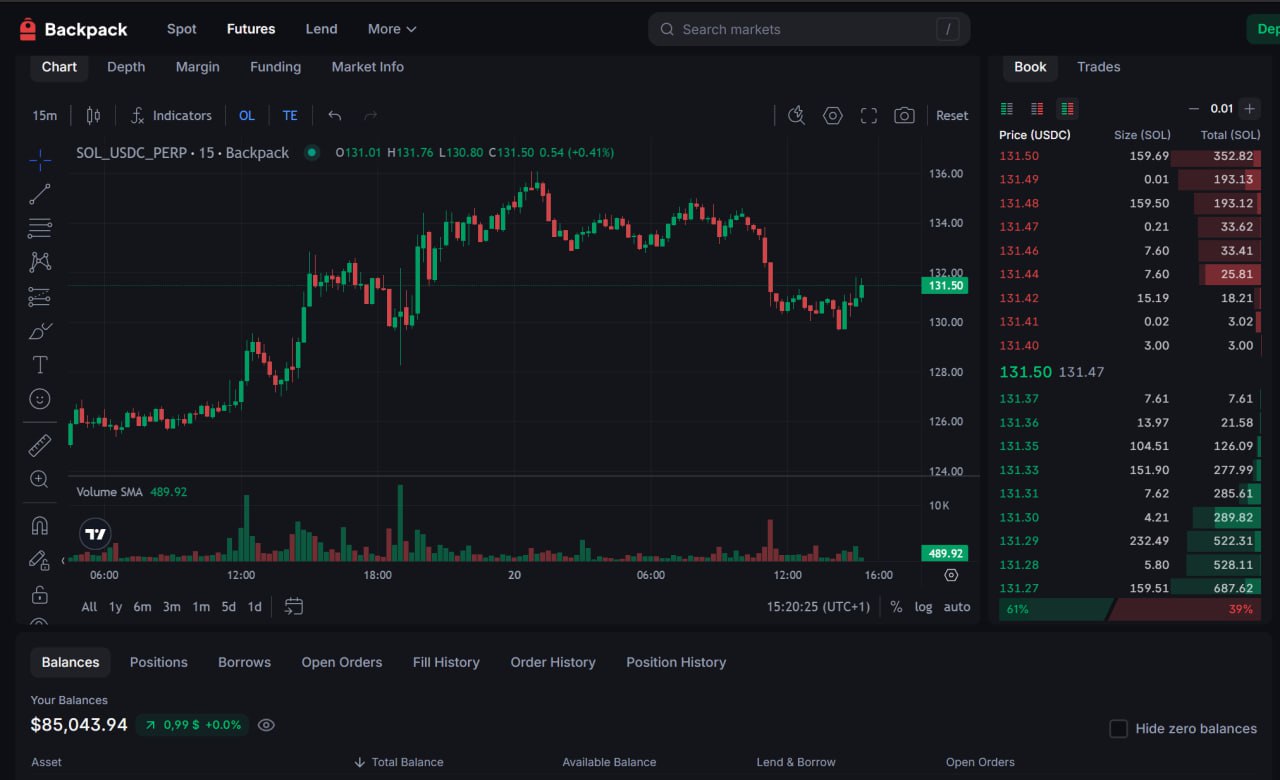This screenshot has width=1280, height=780.
Task: Reset the chart view
Action: (952, 115)
